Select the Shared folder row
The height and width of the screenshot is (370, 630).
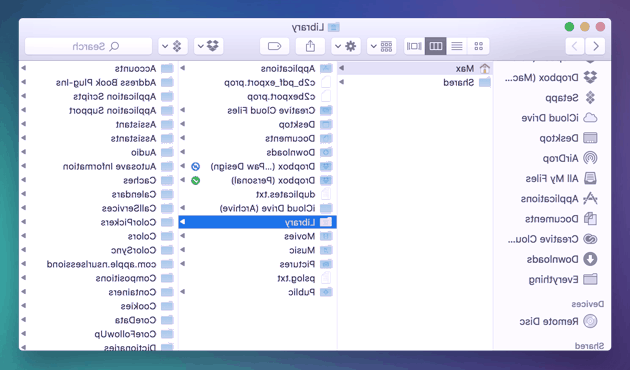click(415, 82)
